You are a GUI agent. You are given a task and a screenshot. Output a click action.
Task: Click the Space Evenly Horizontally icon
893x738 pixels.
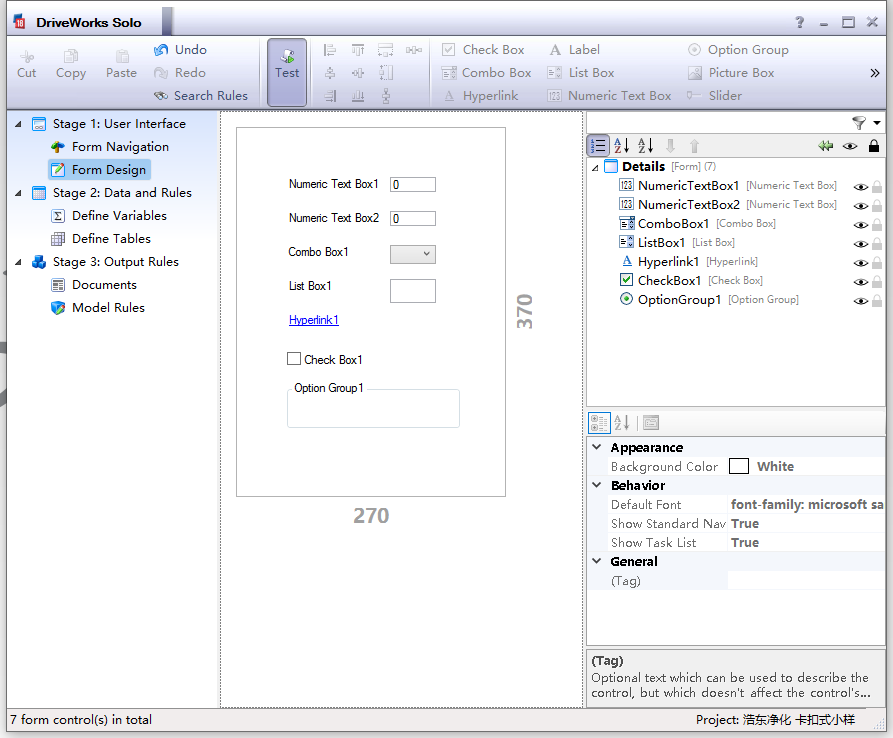click(414, 50)
